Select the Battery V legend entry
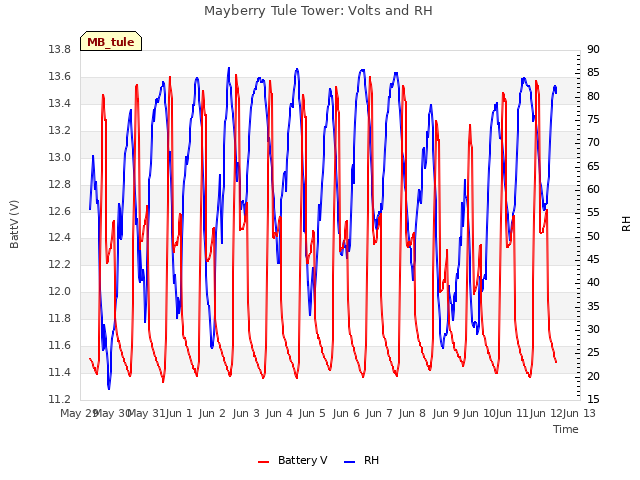The height and width of the screenshot is (480, 640). [293, 460]
